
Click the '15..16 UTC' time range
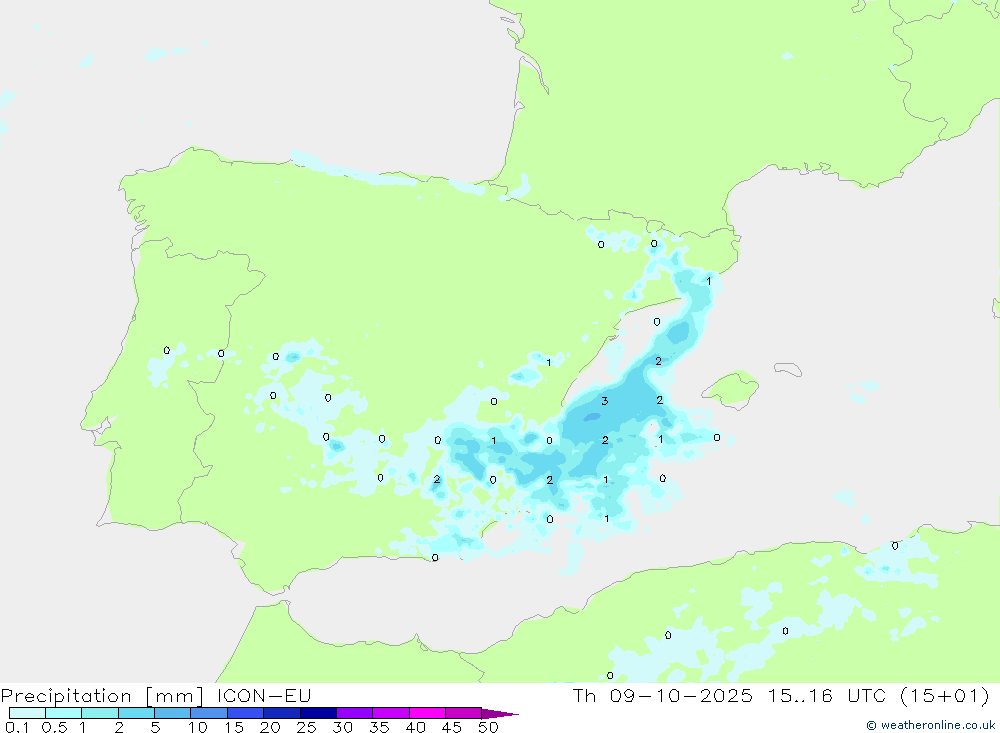coord(828,695)
